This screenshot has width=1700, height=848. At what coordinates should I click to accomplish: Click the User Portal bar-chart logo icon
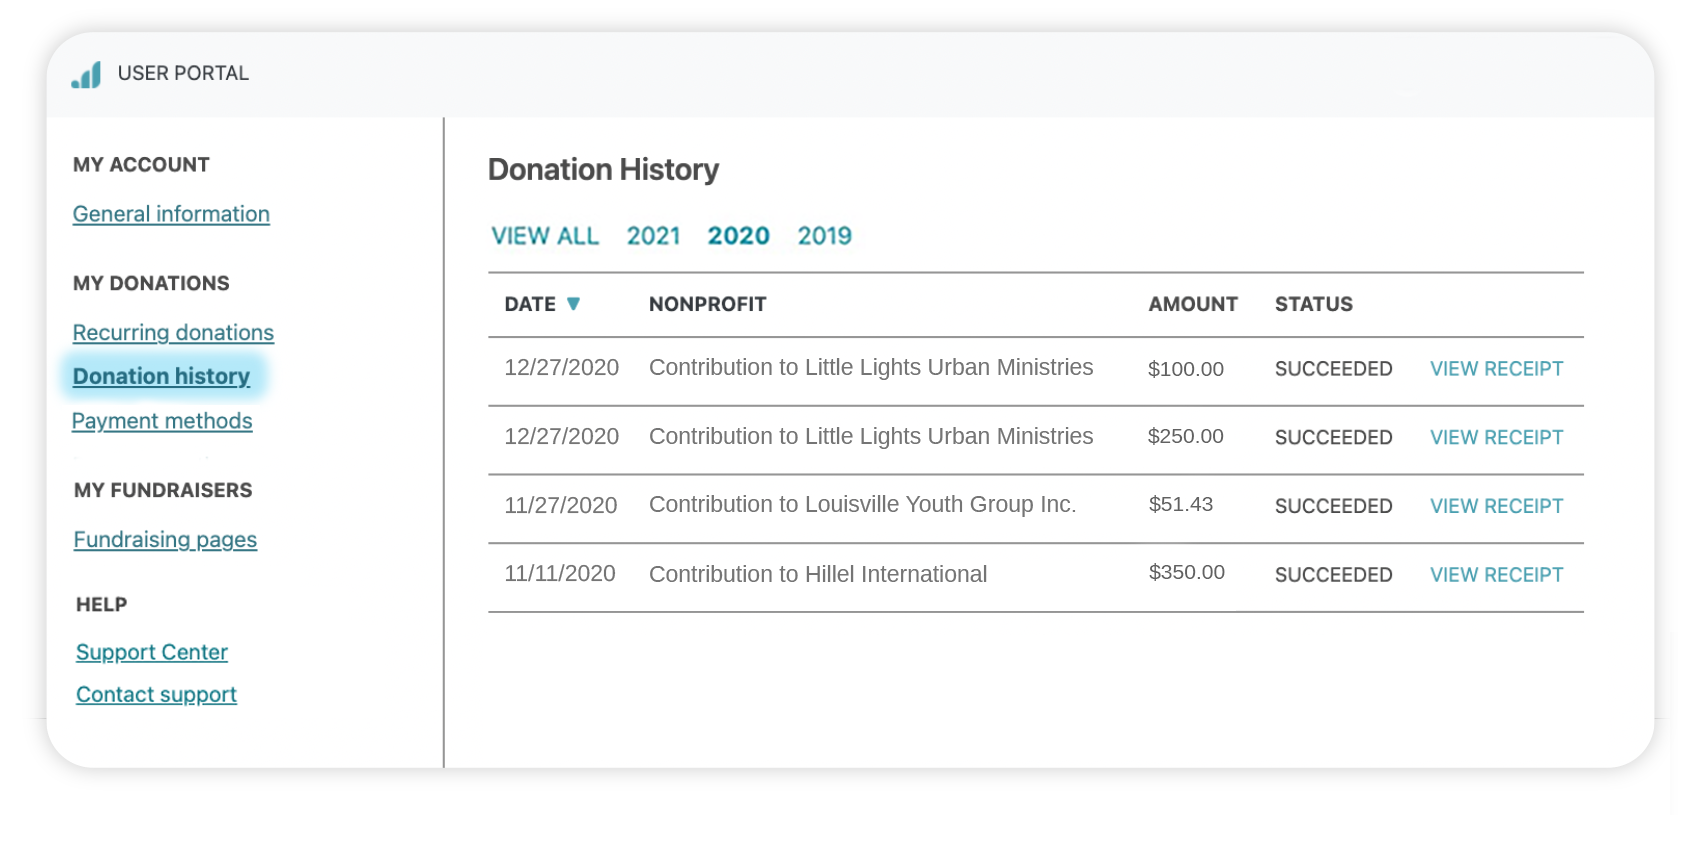[x=87, y=75]
